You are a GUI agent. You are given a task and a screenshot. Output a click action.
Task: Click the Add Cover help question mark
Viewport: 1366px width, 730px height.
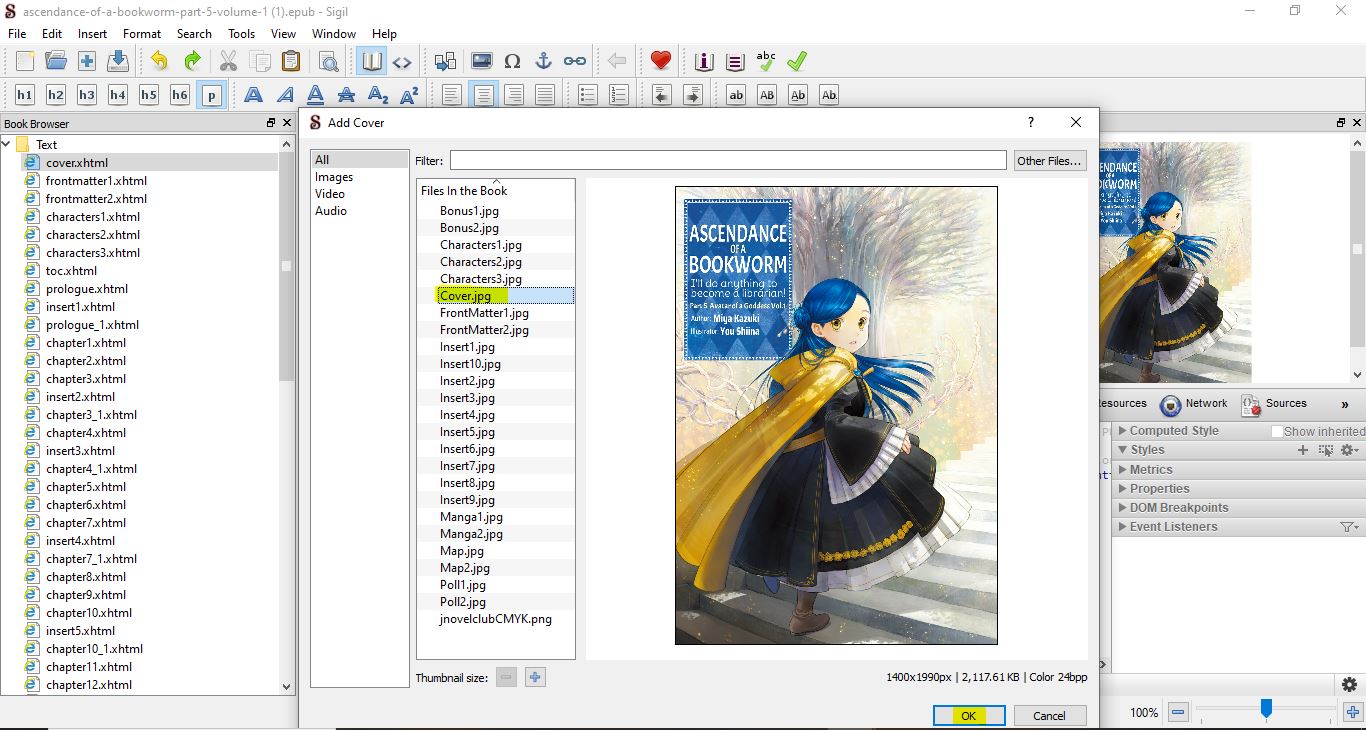coord(1031,122)
